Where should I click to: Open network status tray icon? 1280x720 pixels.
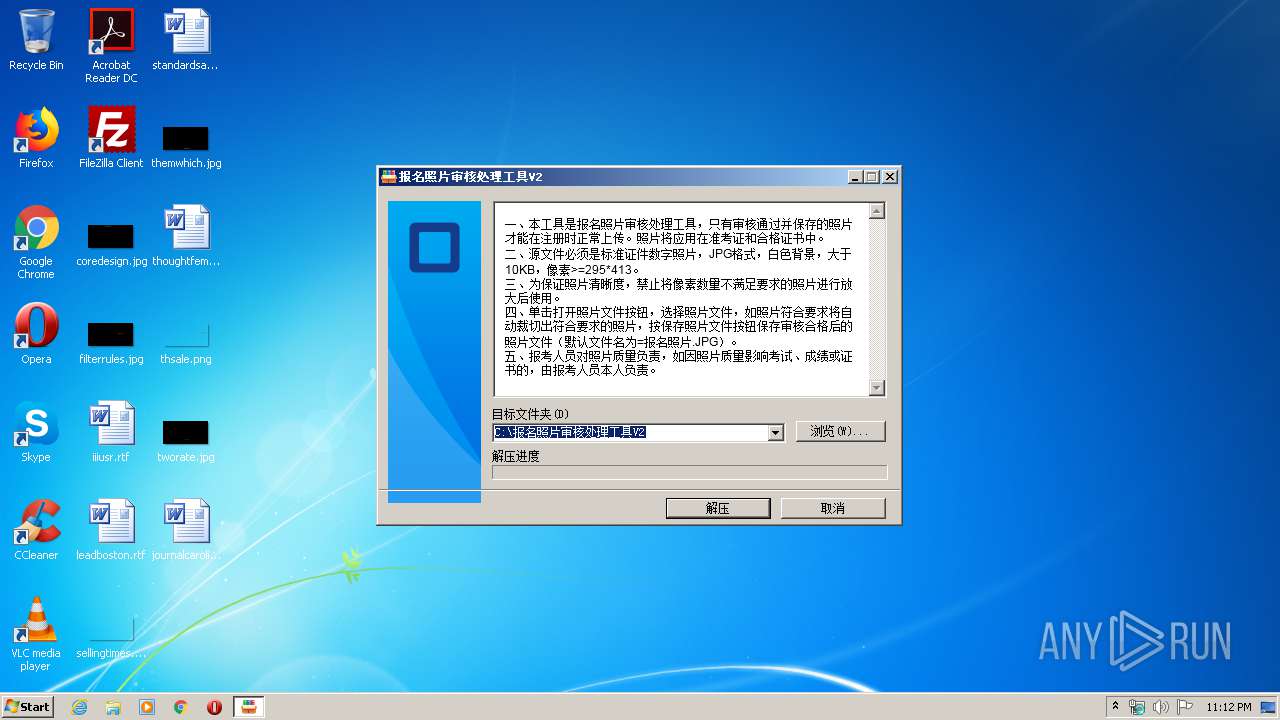pos(1137,707)
